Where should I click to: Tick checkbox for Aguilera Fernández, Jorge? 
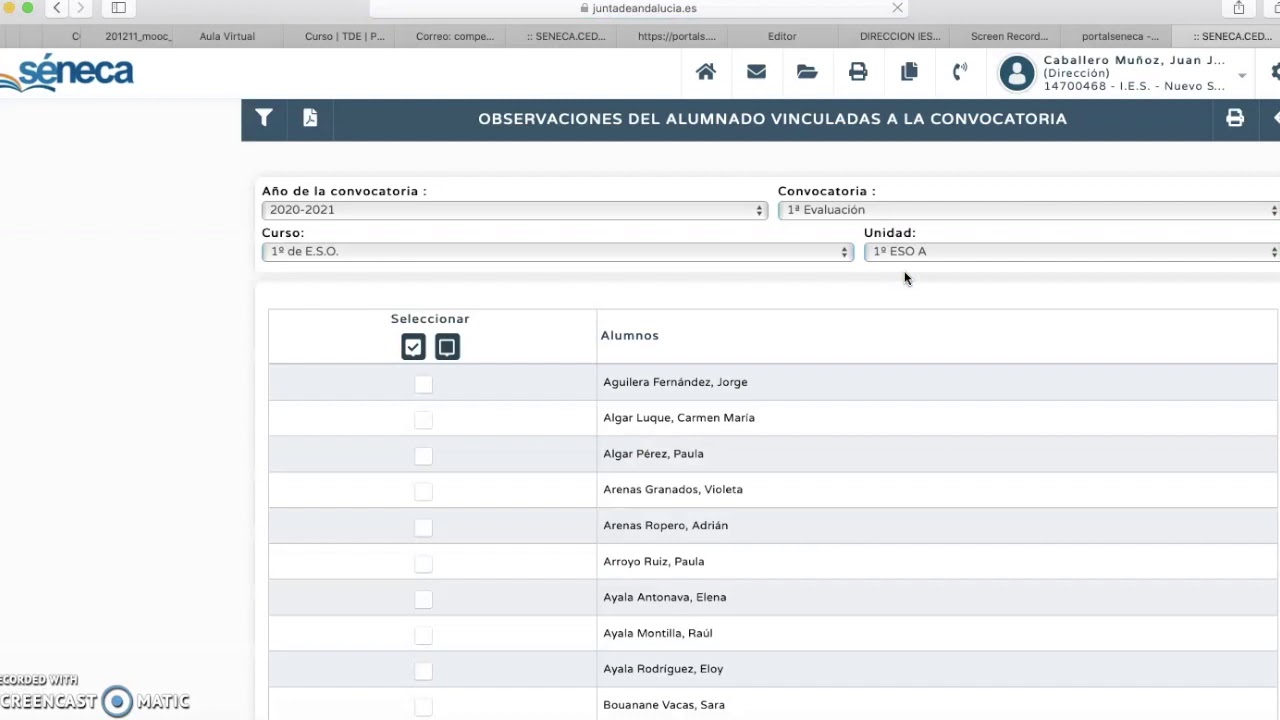click(x=424, y=384)
